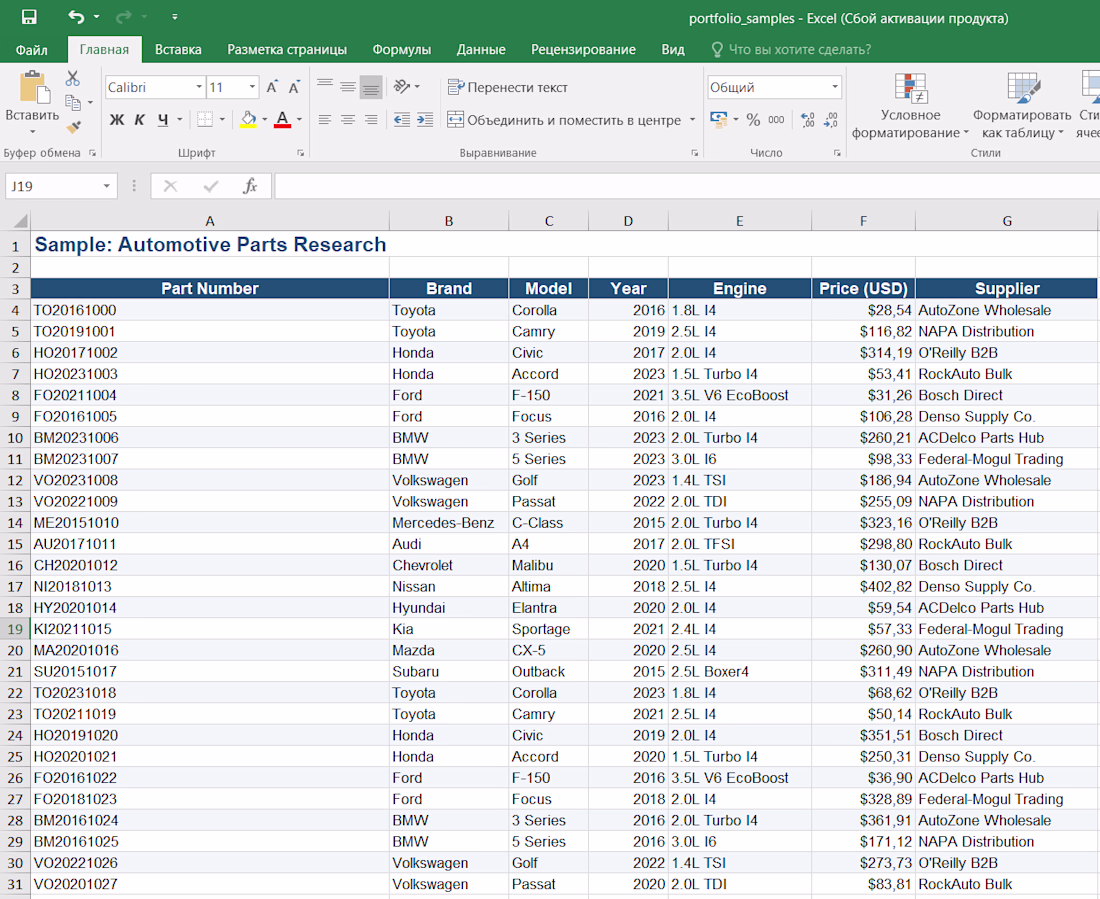This screenshot has height=899, width=1100.
Task: Open the Шрифт dialog launcher
Action: click(300, 153)
